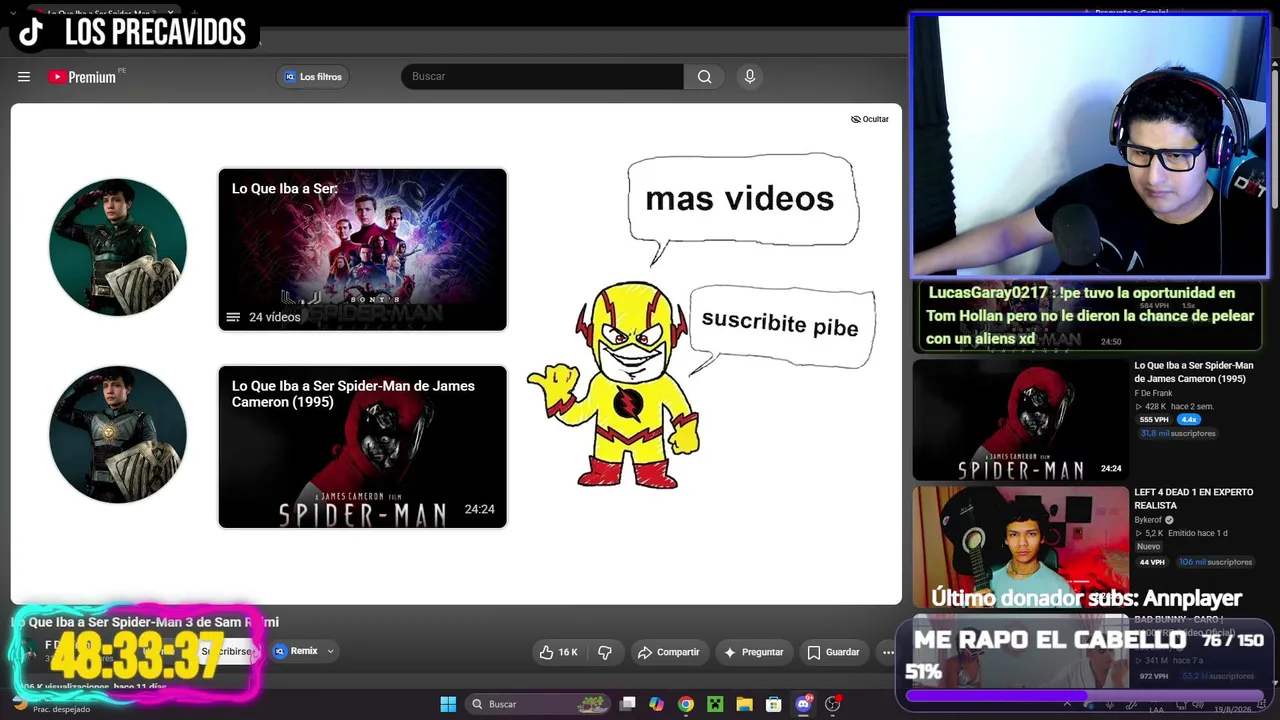
Task: Activate voice search microphone
Action: click(749, 77)
